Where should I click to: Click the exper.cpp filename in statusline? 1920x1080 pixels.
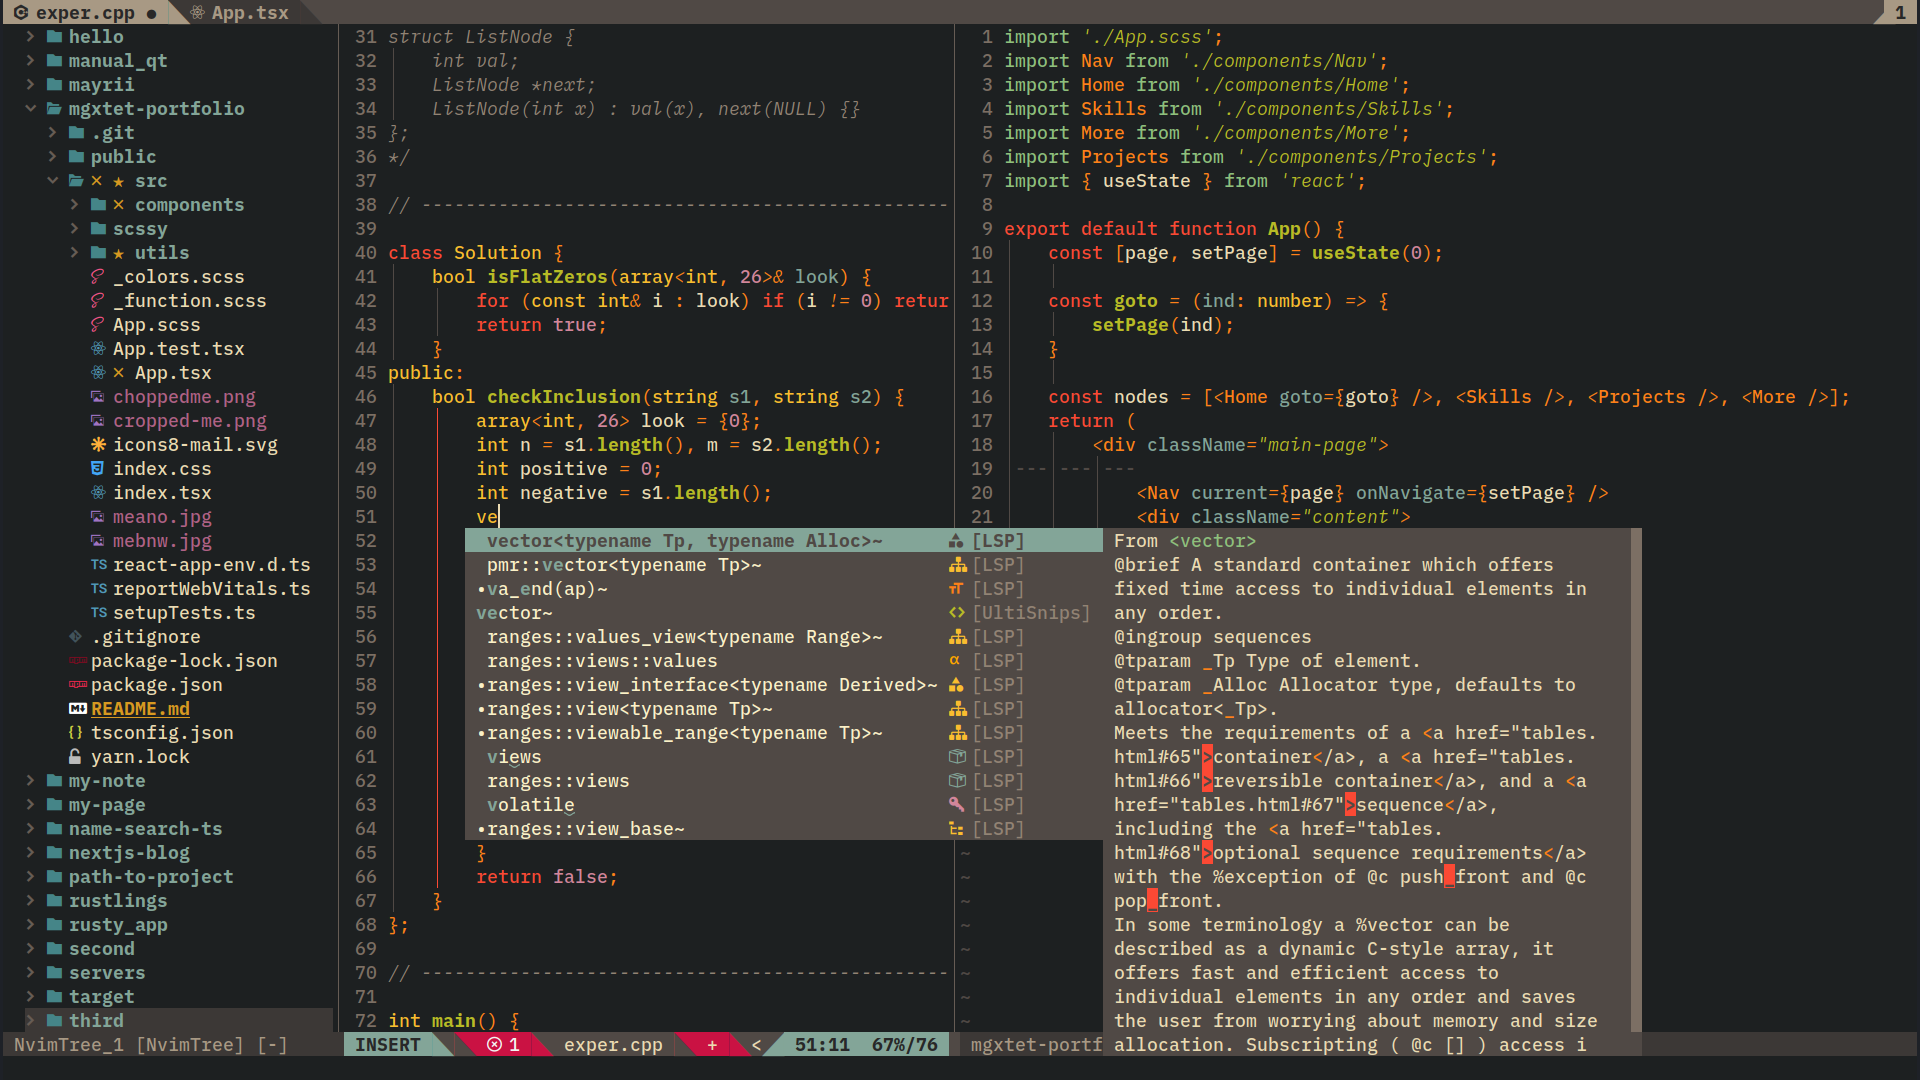coord(613,1044)
